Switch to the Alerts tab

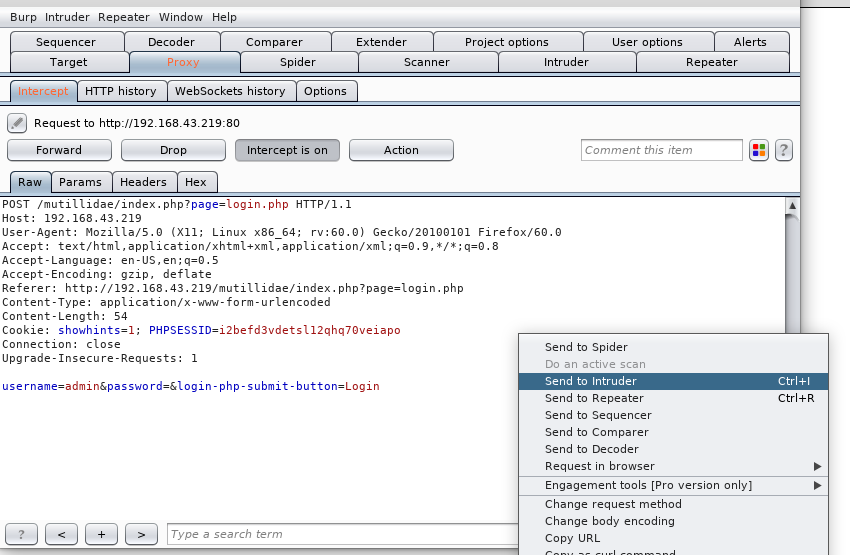click(750, 42)
